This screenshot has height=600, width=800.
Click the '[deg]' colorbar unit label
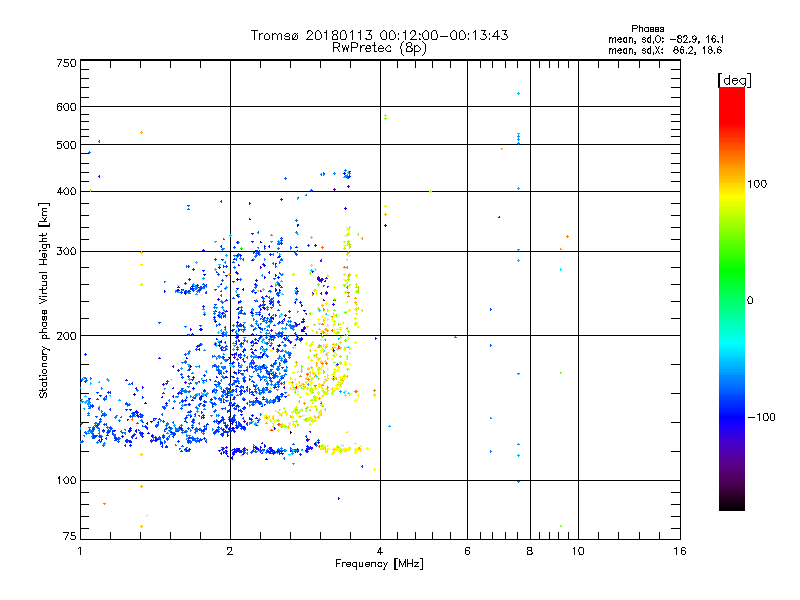pos(734,80)
